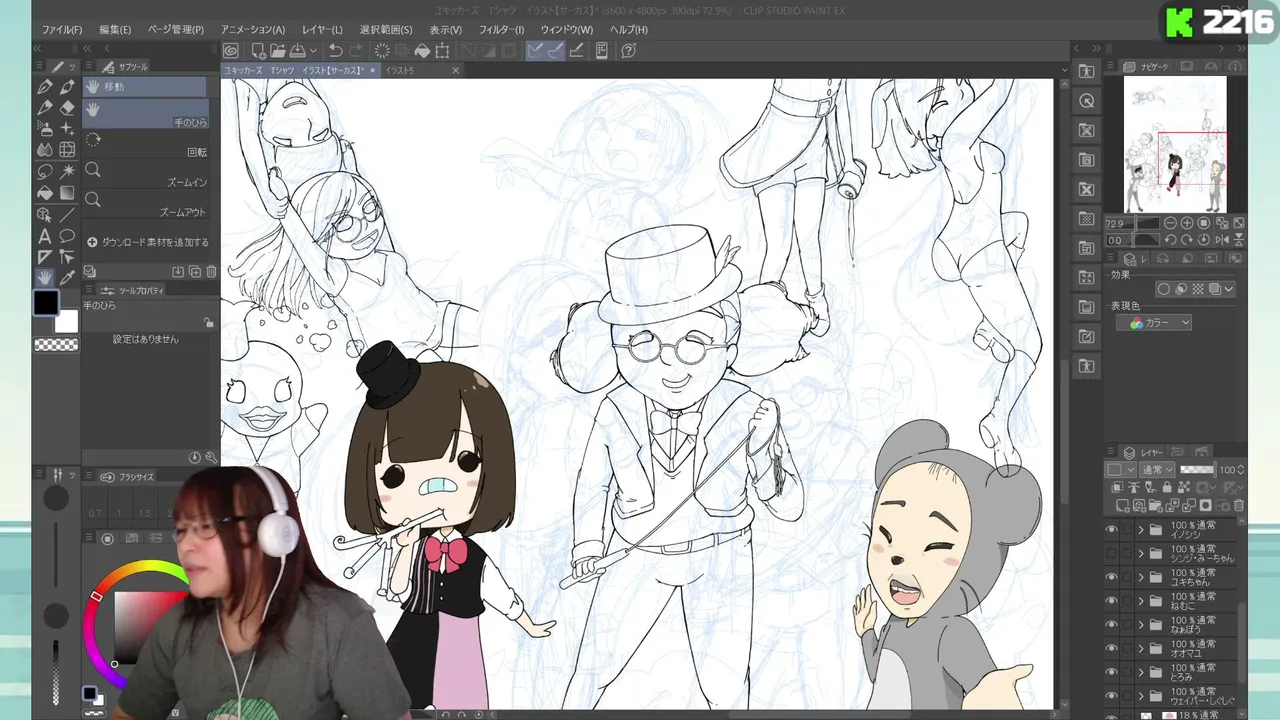Open the ファイル(F) menu
1280x720 pixels.
pos(62,29)
